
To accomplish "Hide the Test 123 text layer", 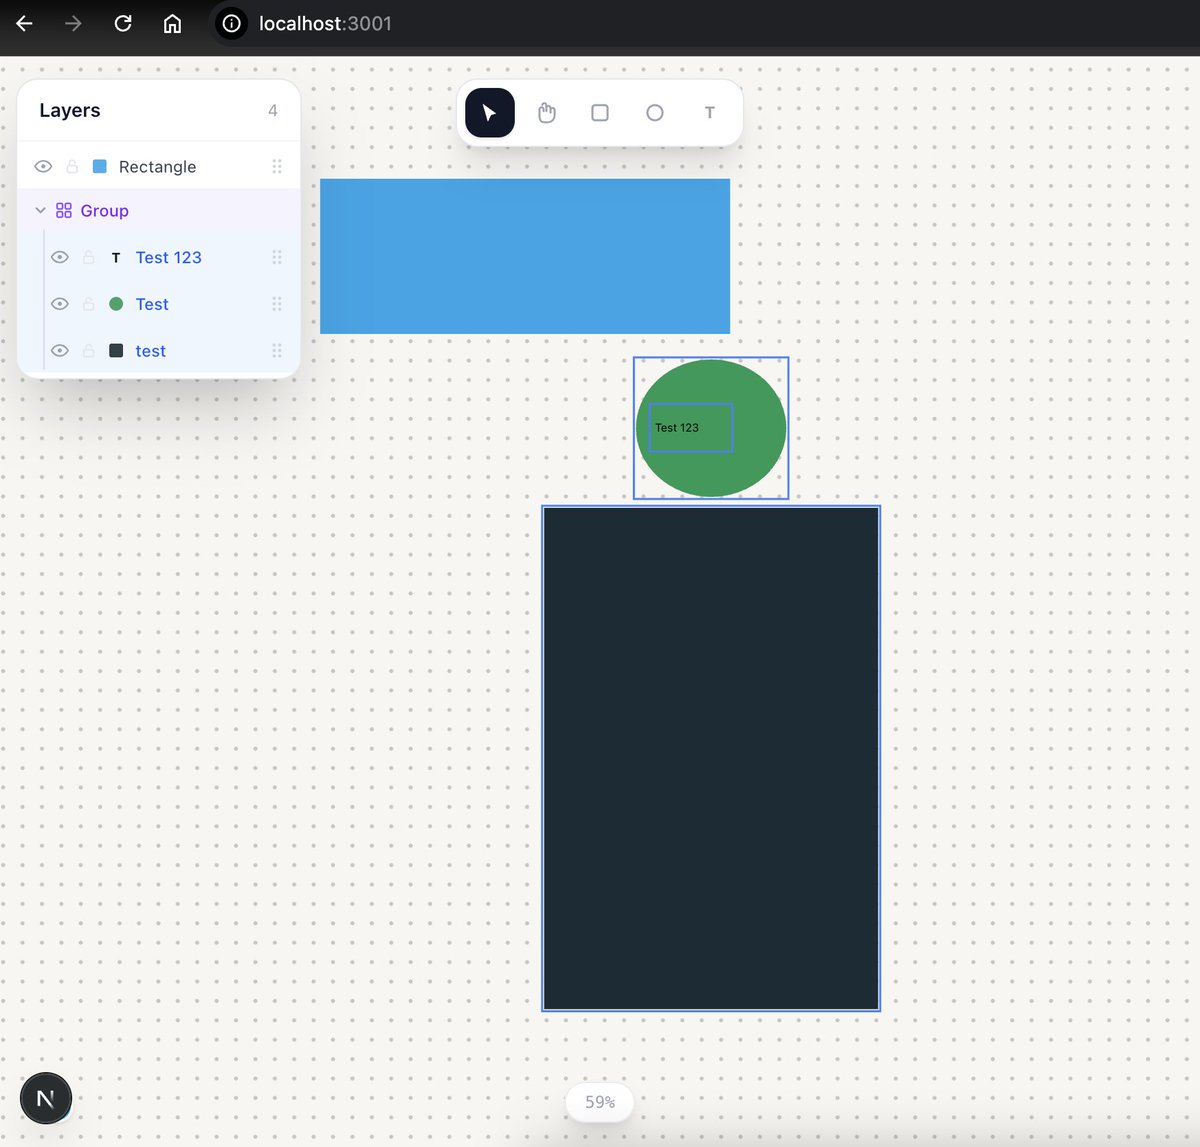I will tap(60, 257).
